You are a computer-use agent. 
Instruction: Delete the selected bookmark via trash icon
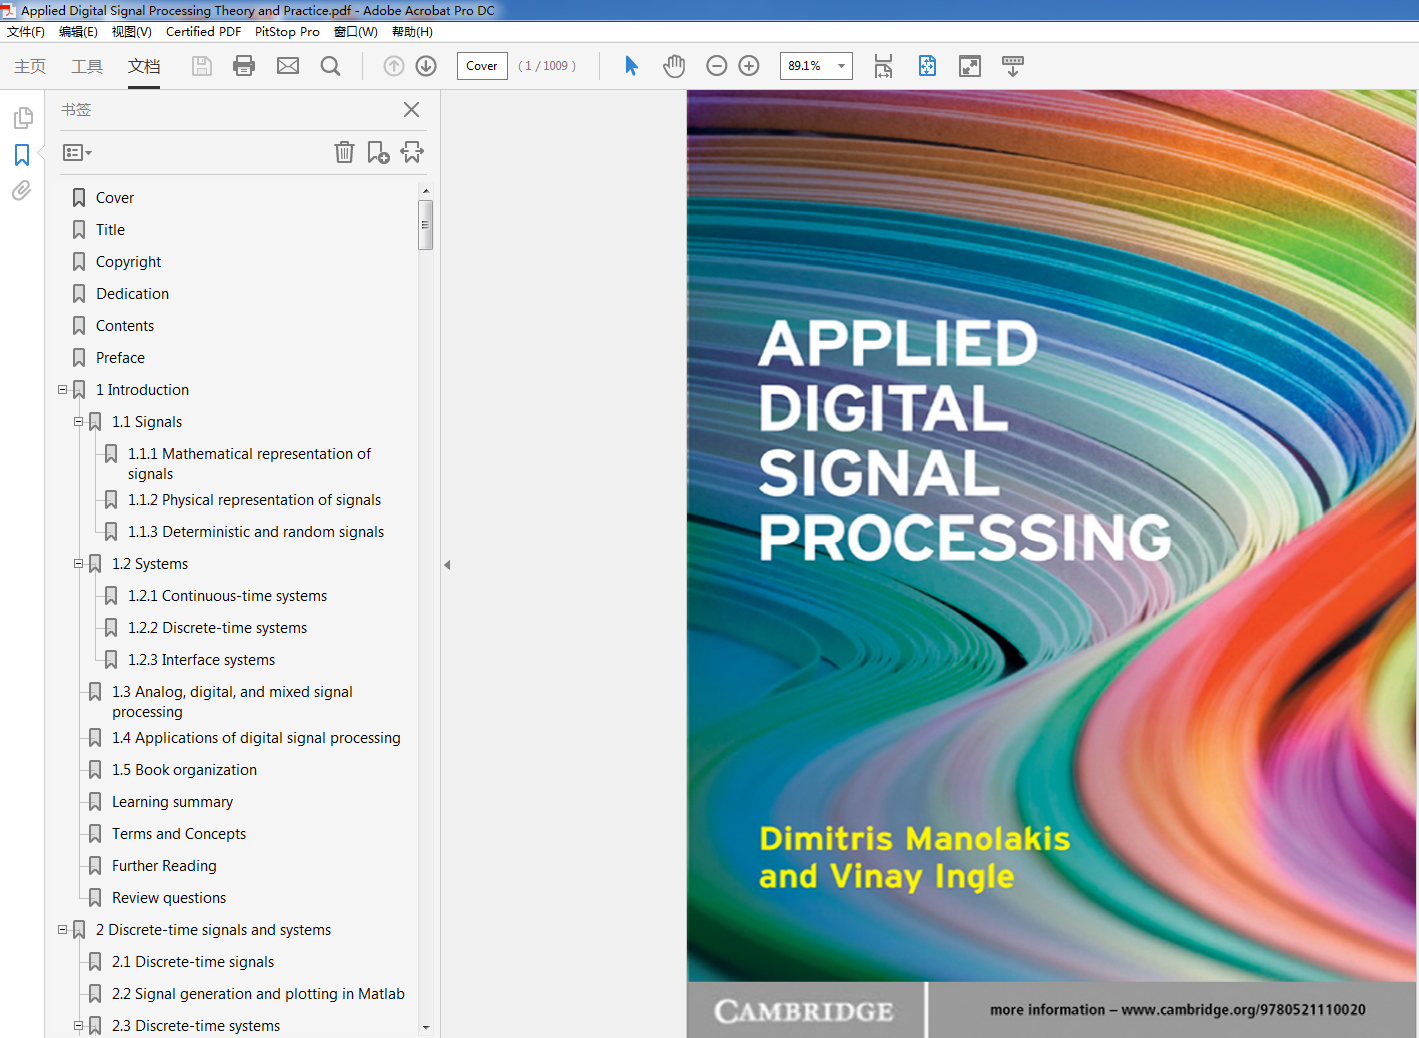(344, 152)
